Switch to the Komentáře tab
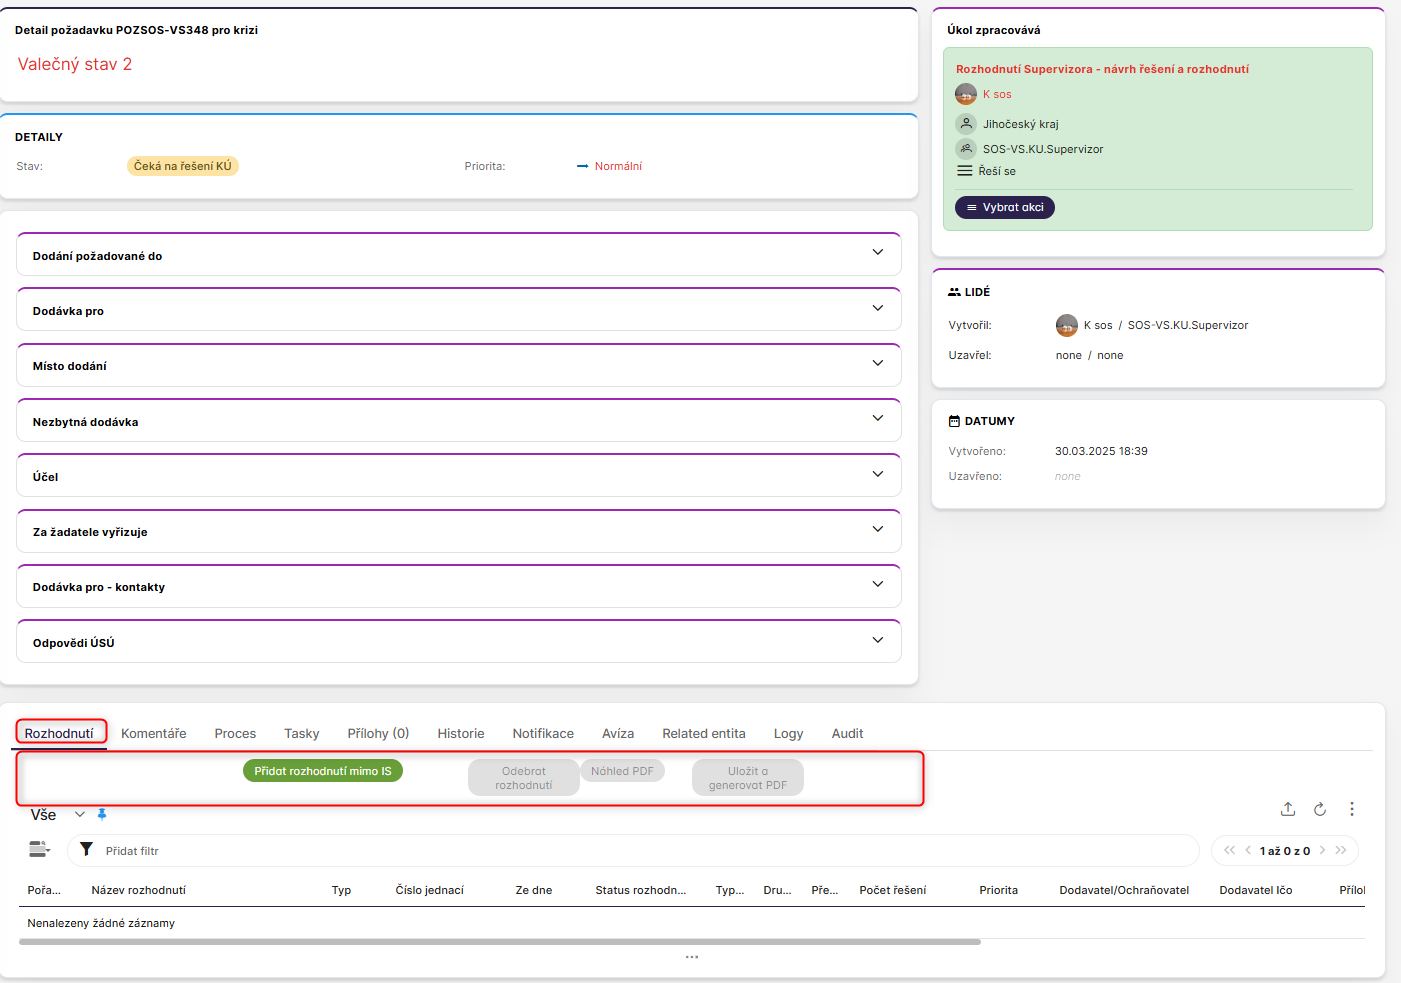Viewport: 1401px width, 983px height. (154, 733)
